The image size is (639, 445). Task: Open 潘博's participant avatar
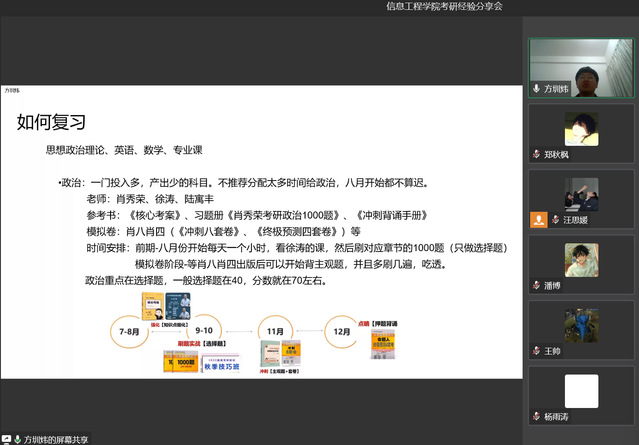click(x=581, y=260)
